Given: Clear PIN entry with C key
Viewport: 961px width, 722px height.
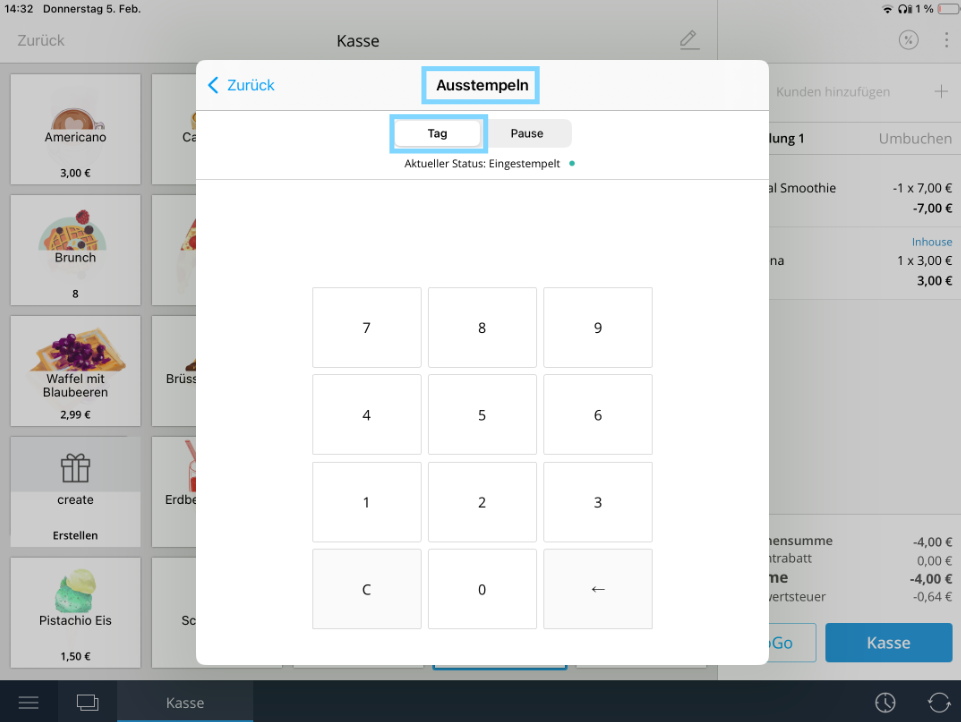Looking at the screenshot, I should (x=367, y=589).
